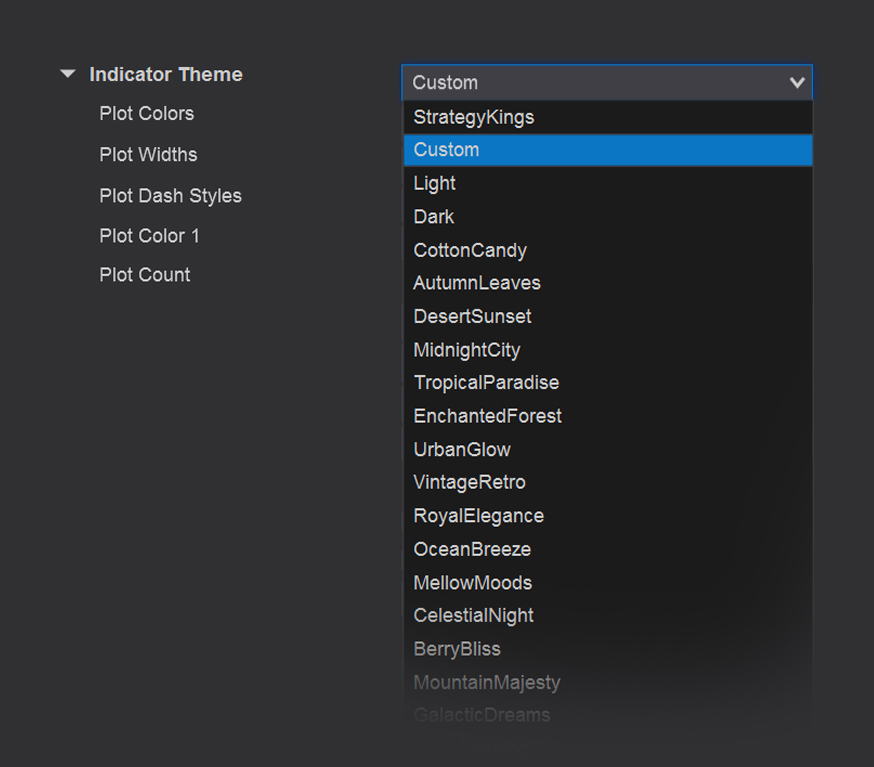Select the AutumnLeaves theme

477,283
